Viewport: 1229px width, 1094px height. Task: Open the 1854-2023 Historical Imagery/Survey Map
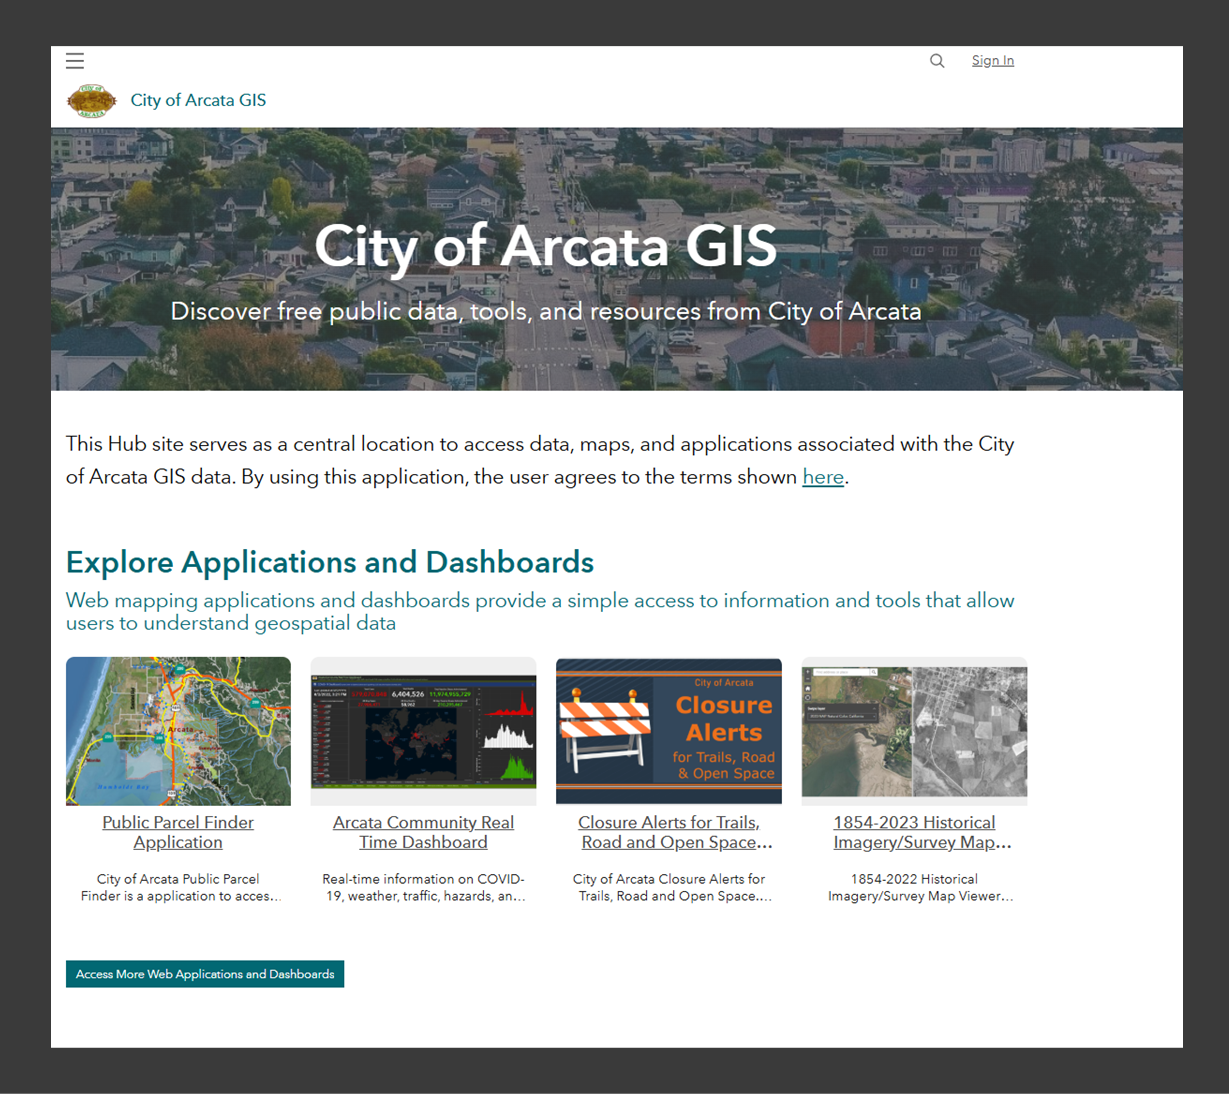pos(913,832)
